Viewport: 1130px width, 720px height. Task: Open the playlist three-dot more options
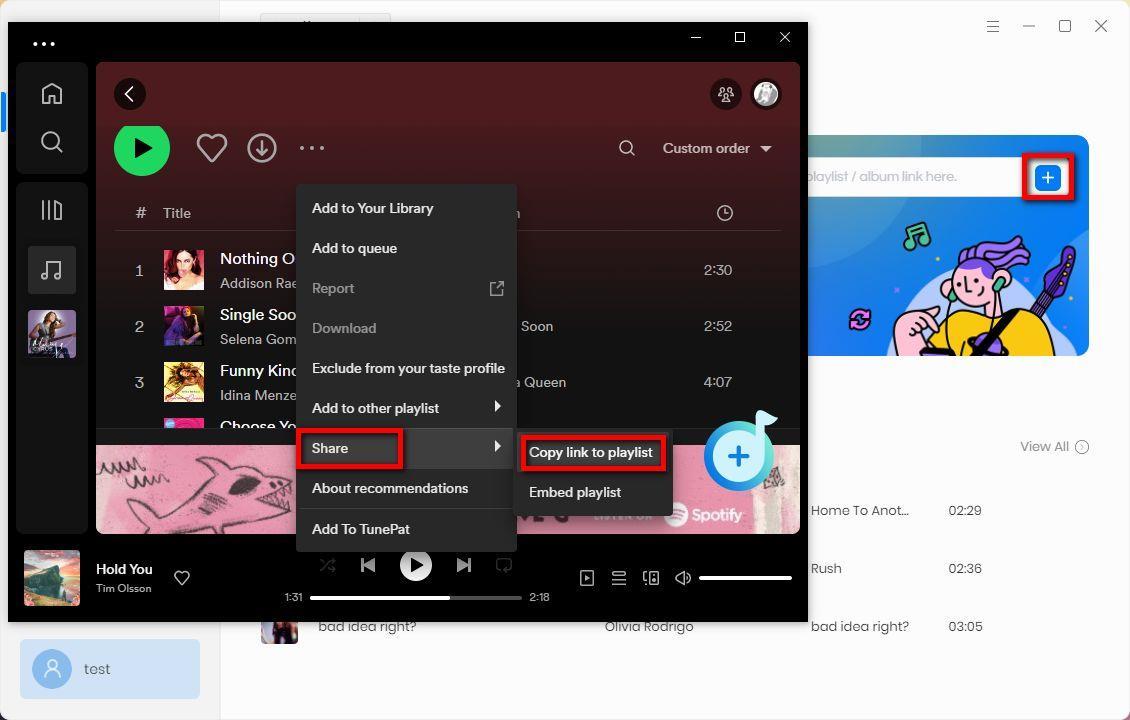pyautogui.click(x=312, y=148)
